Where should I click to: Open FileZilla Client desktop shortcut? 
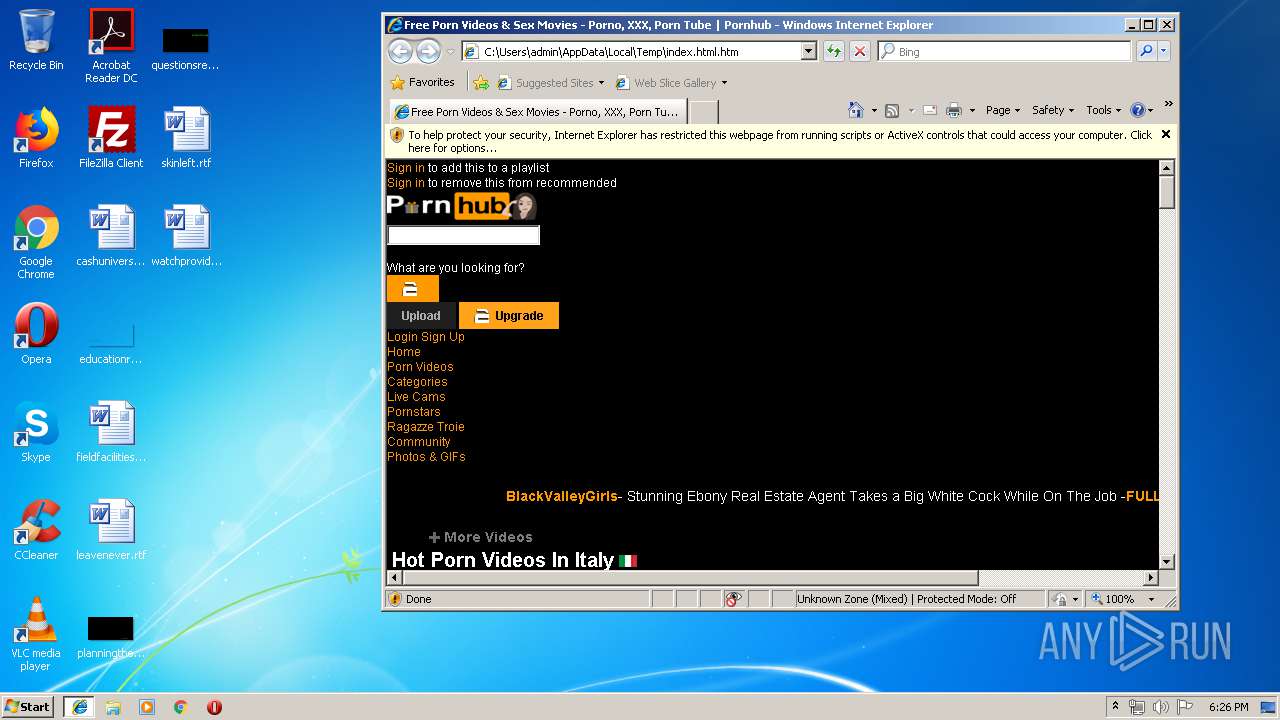pyautogui.click(x=111, y=138)
